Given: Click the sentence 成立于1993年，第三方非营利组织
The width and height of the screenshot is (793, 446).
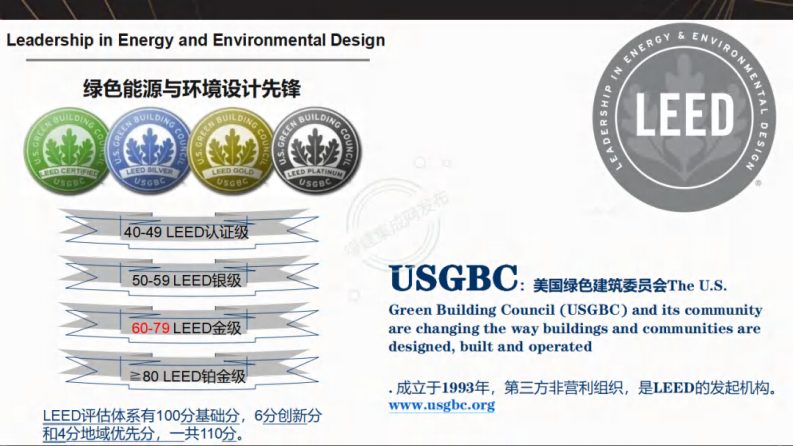Looking at the screenshot, I should (512, 388).
